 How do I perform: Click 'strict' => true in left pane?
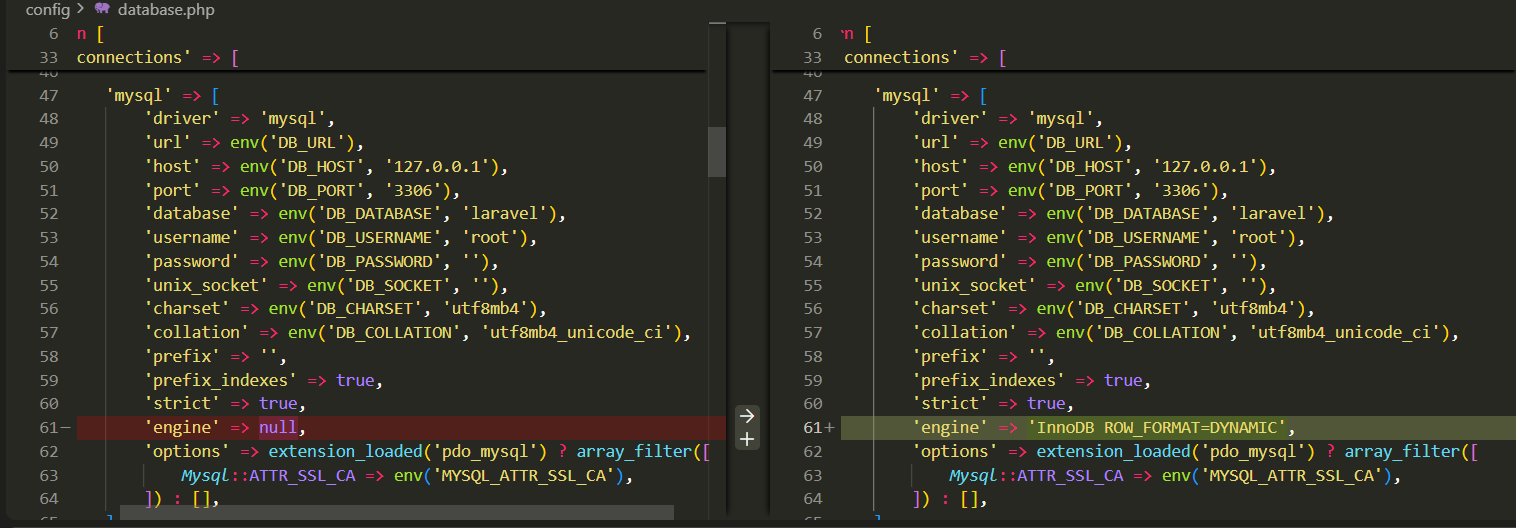point(221,403)
